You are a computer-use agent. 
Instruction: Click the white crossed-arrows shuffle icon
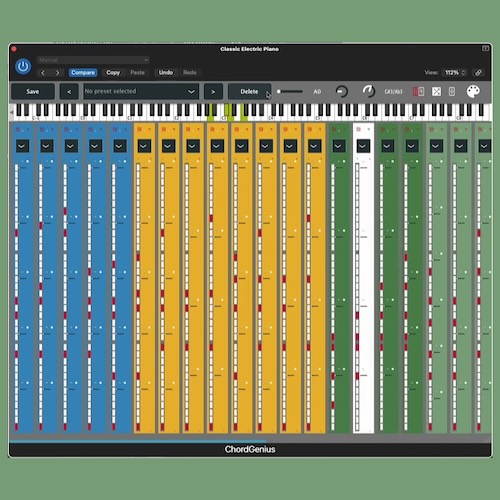coord(436,91)
